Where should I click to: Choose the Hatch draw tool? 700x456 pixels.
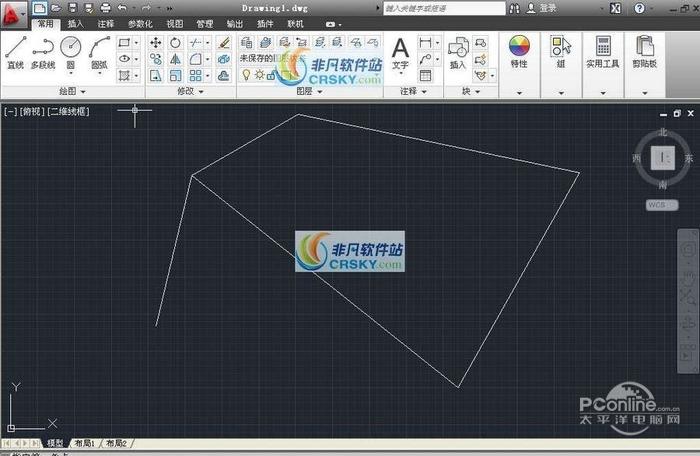(124, 75)
